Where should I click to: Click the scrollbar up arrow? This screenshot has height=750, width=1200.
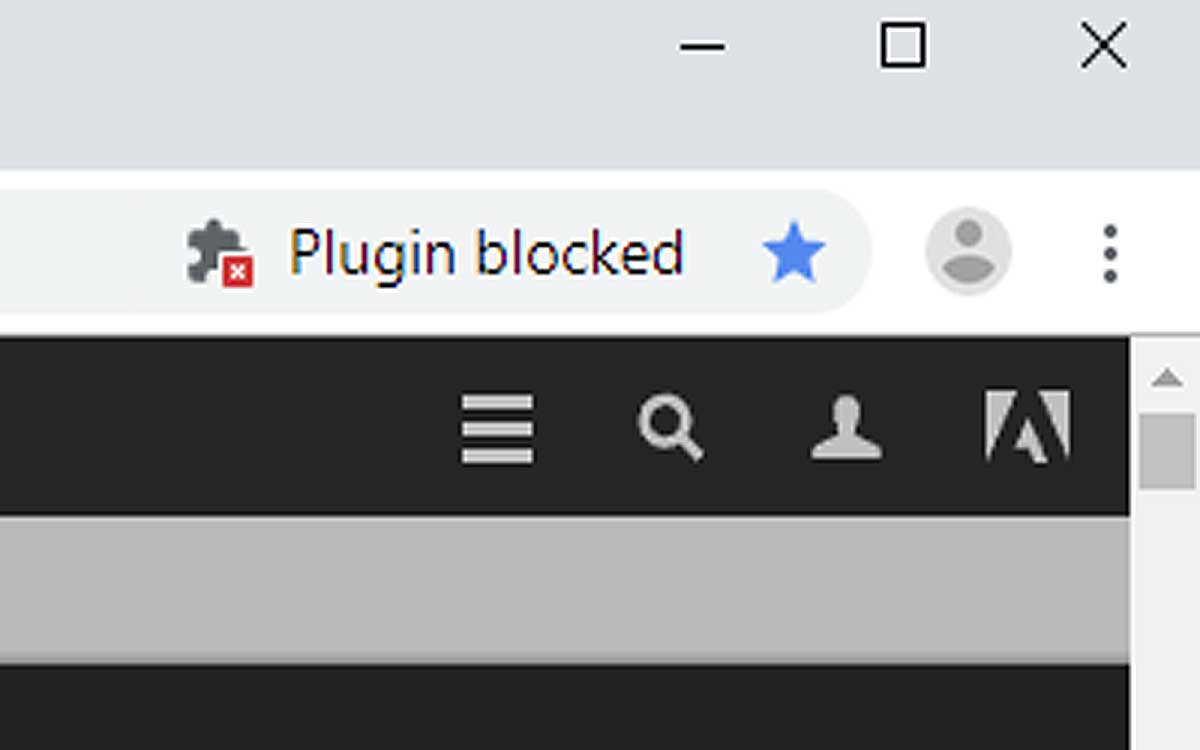1166,378
